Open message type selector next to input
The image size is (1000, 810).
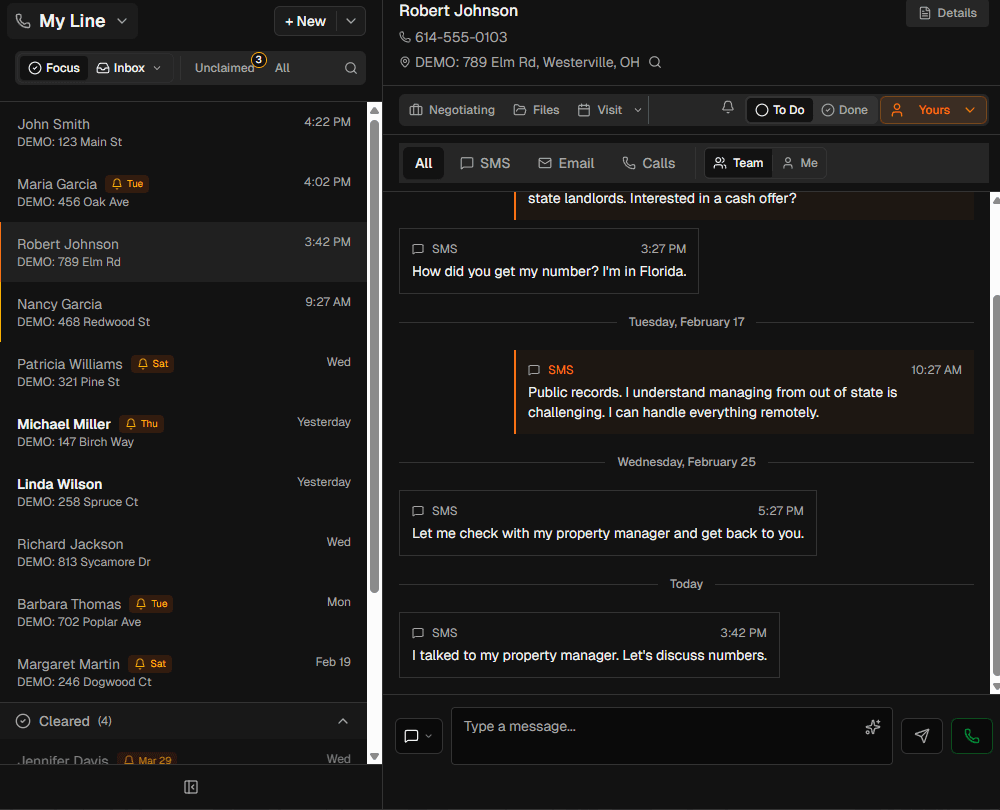pos(418,736)
